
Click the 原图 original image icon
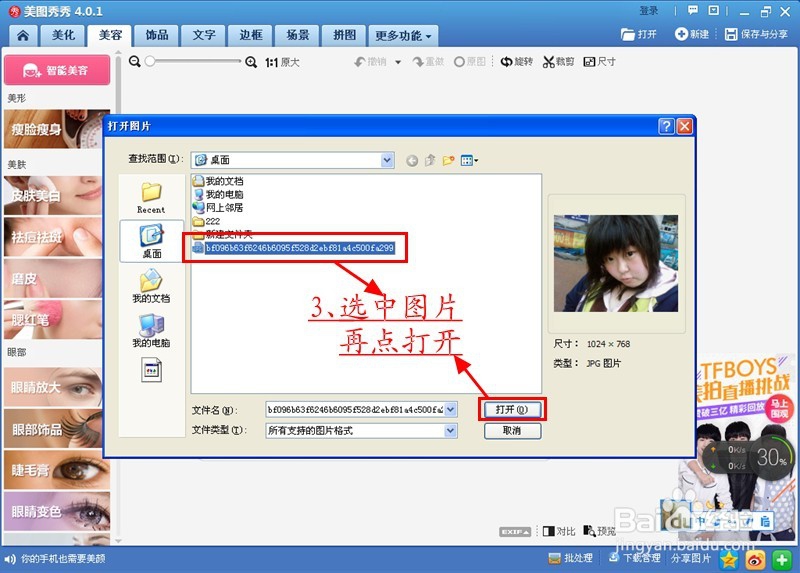(x=459, y=62)
